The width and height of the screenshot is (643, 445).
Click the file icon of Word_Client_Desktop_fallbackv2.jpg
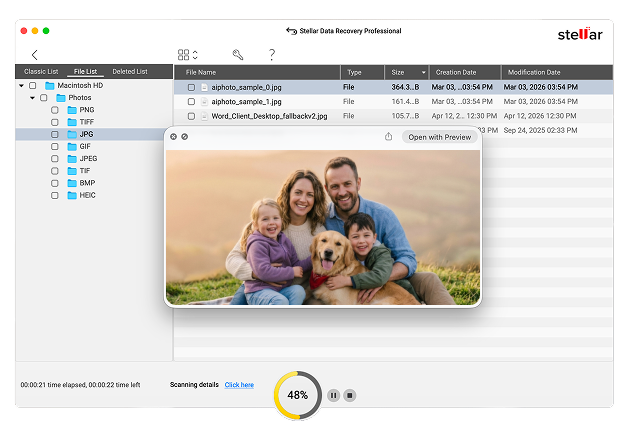pyautogui.click(x=204, y=116)
